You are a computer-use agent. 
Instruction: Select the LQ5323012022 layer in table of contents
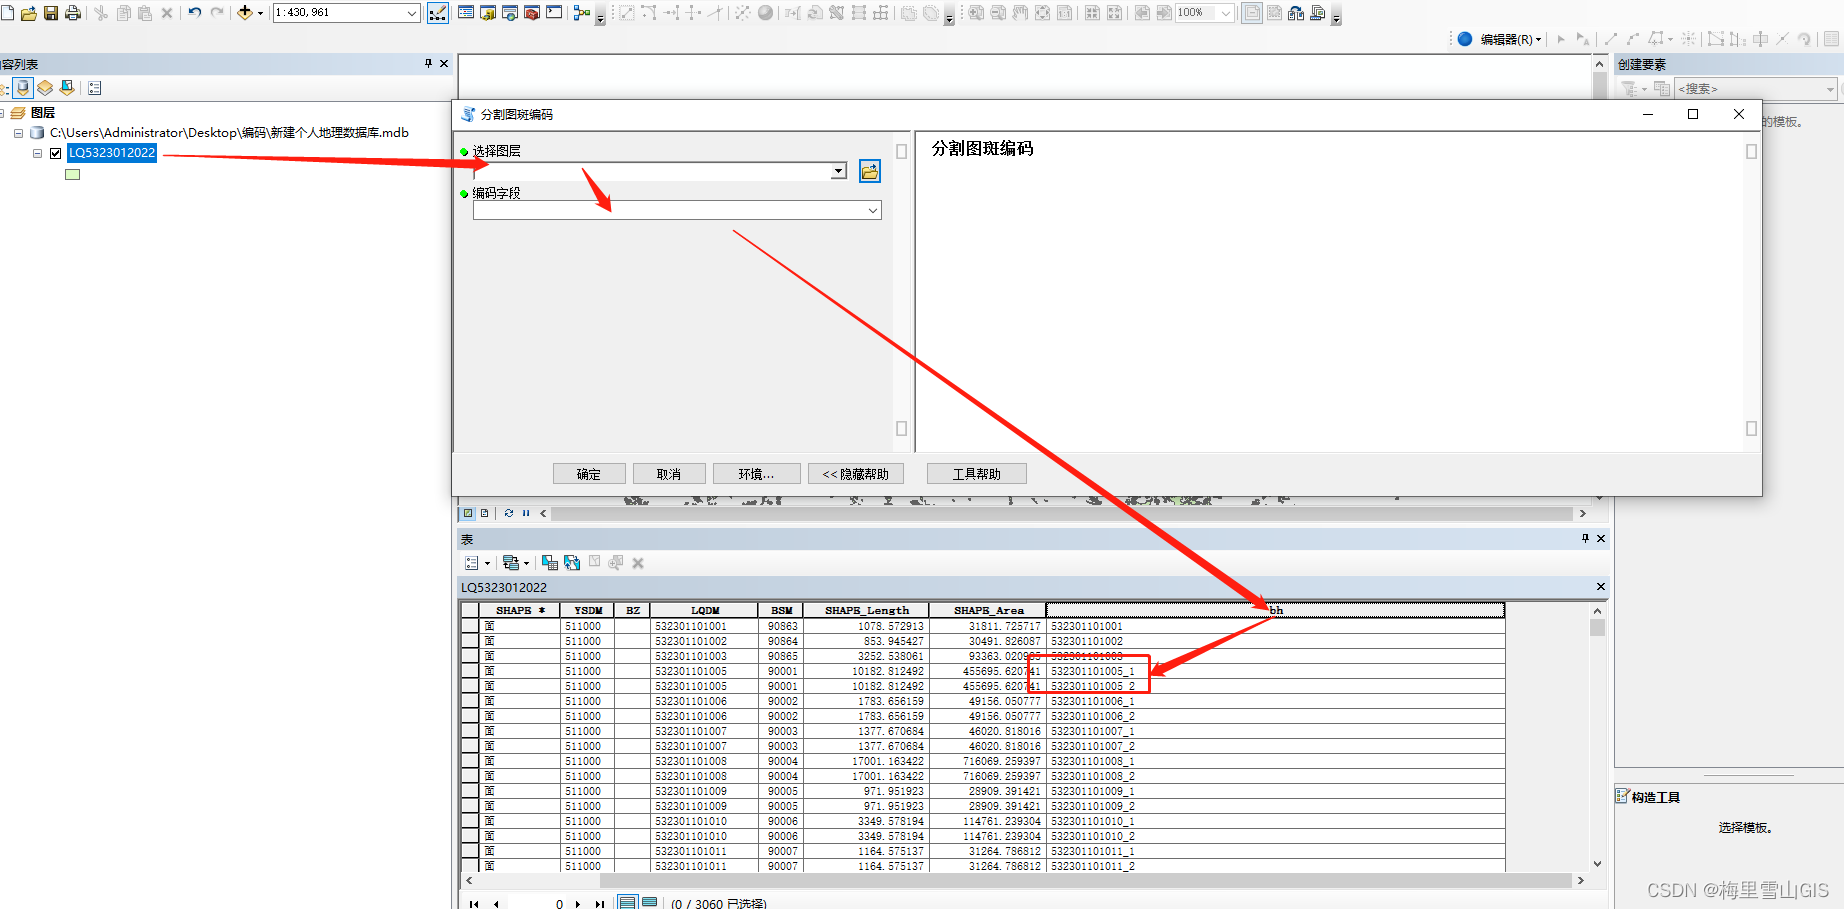[112, 153]
